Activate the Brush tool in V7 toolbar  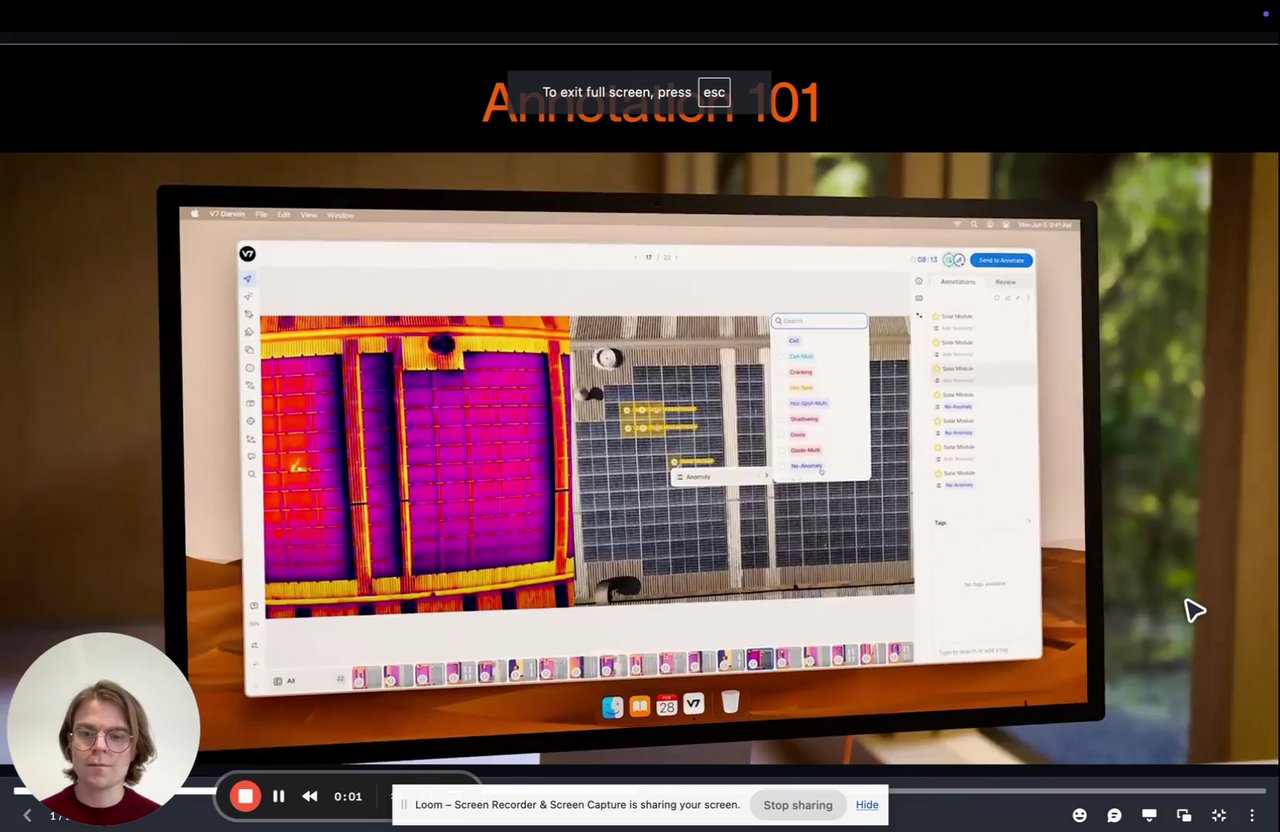249,332
